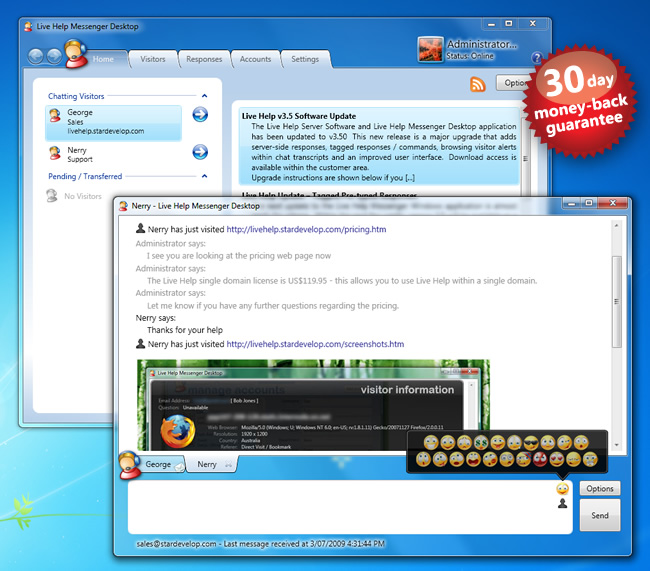Click scroll-down arrow of chat transcript
This screenshot has height=571, width=650.
click(x=616, y=445)
